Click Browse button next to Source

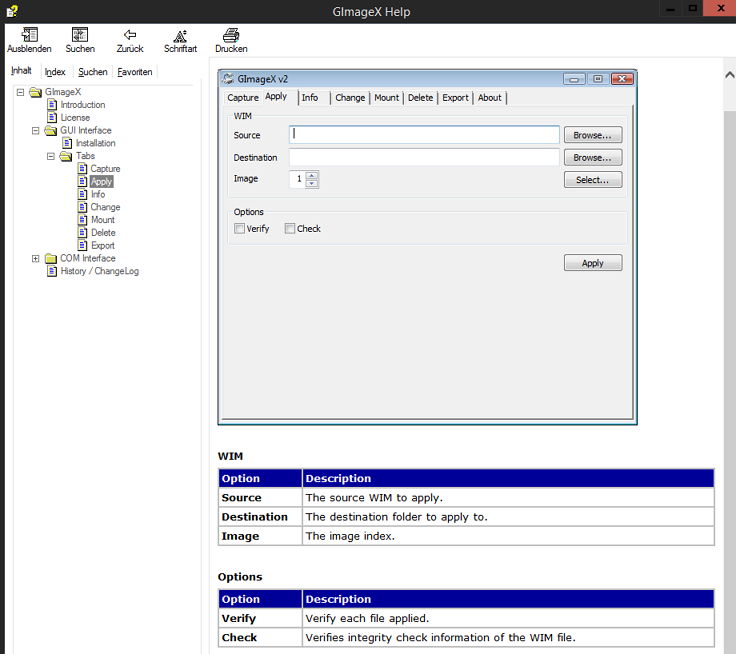click(593, 135)
